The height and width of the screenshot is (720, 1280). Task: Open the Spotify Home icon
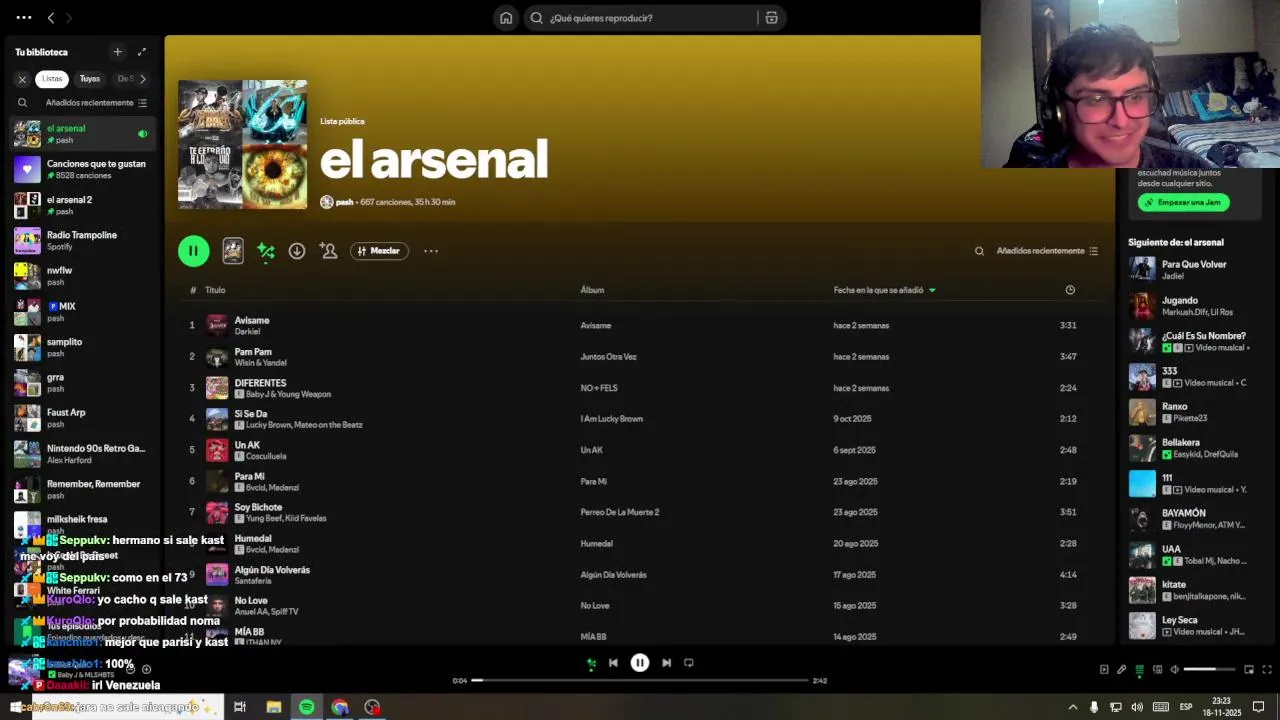pos(506,18)
